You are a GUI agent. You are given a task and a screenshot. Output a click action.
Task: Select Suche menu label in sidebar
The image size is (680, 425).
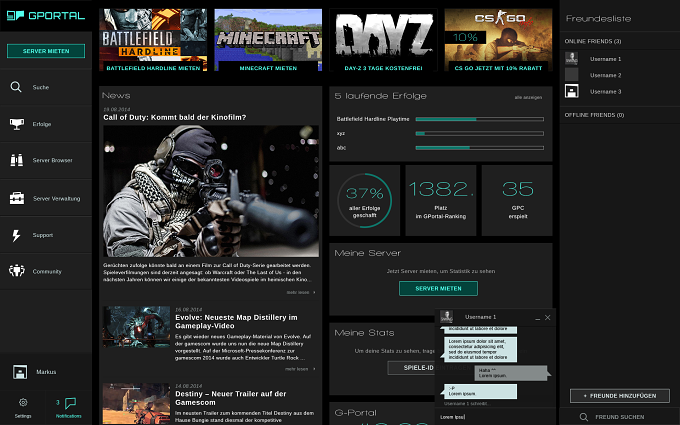[40, 87]
